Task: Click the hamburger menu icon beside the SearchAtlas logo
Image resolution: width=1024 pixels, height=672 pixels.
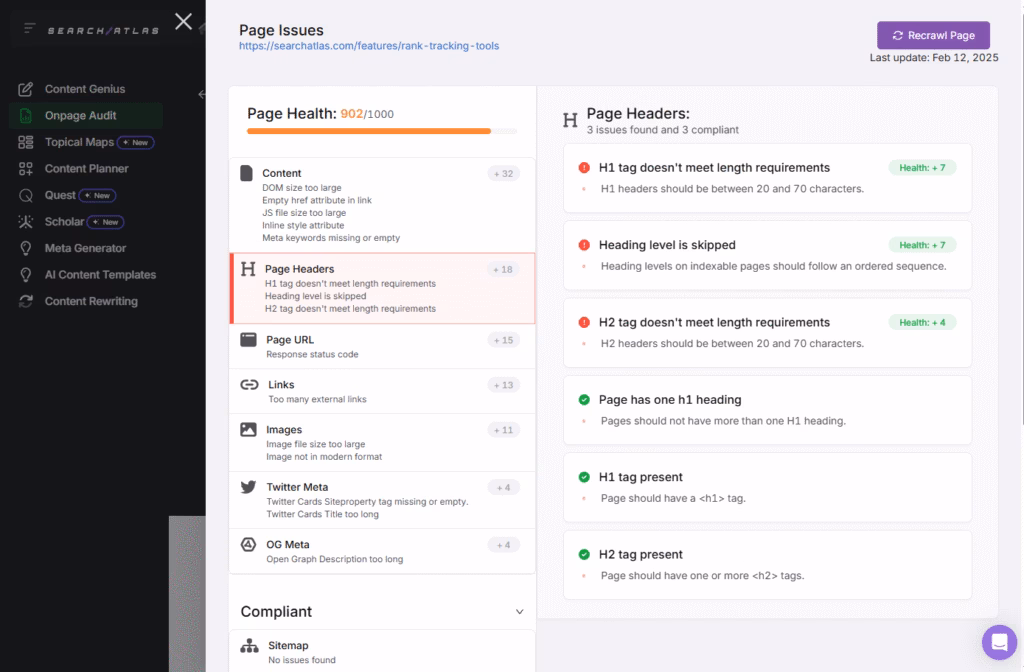Action: tap(30, 29)
